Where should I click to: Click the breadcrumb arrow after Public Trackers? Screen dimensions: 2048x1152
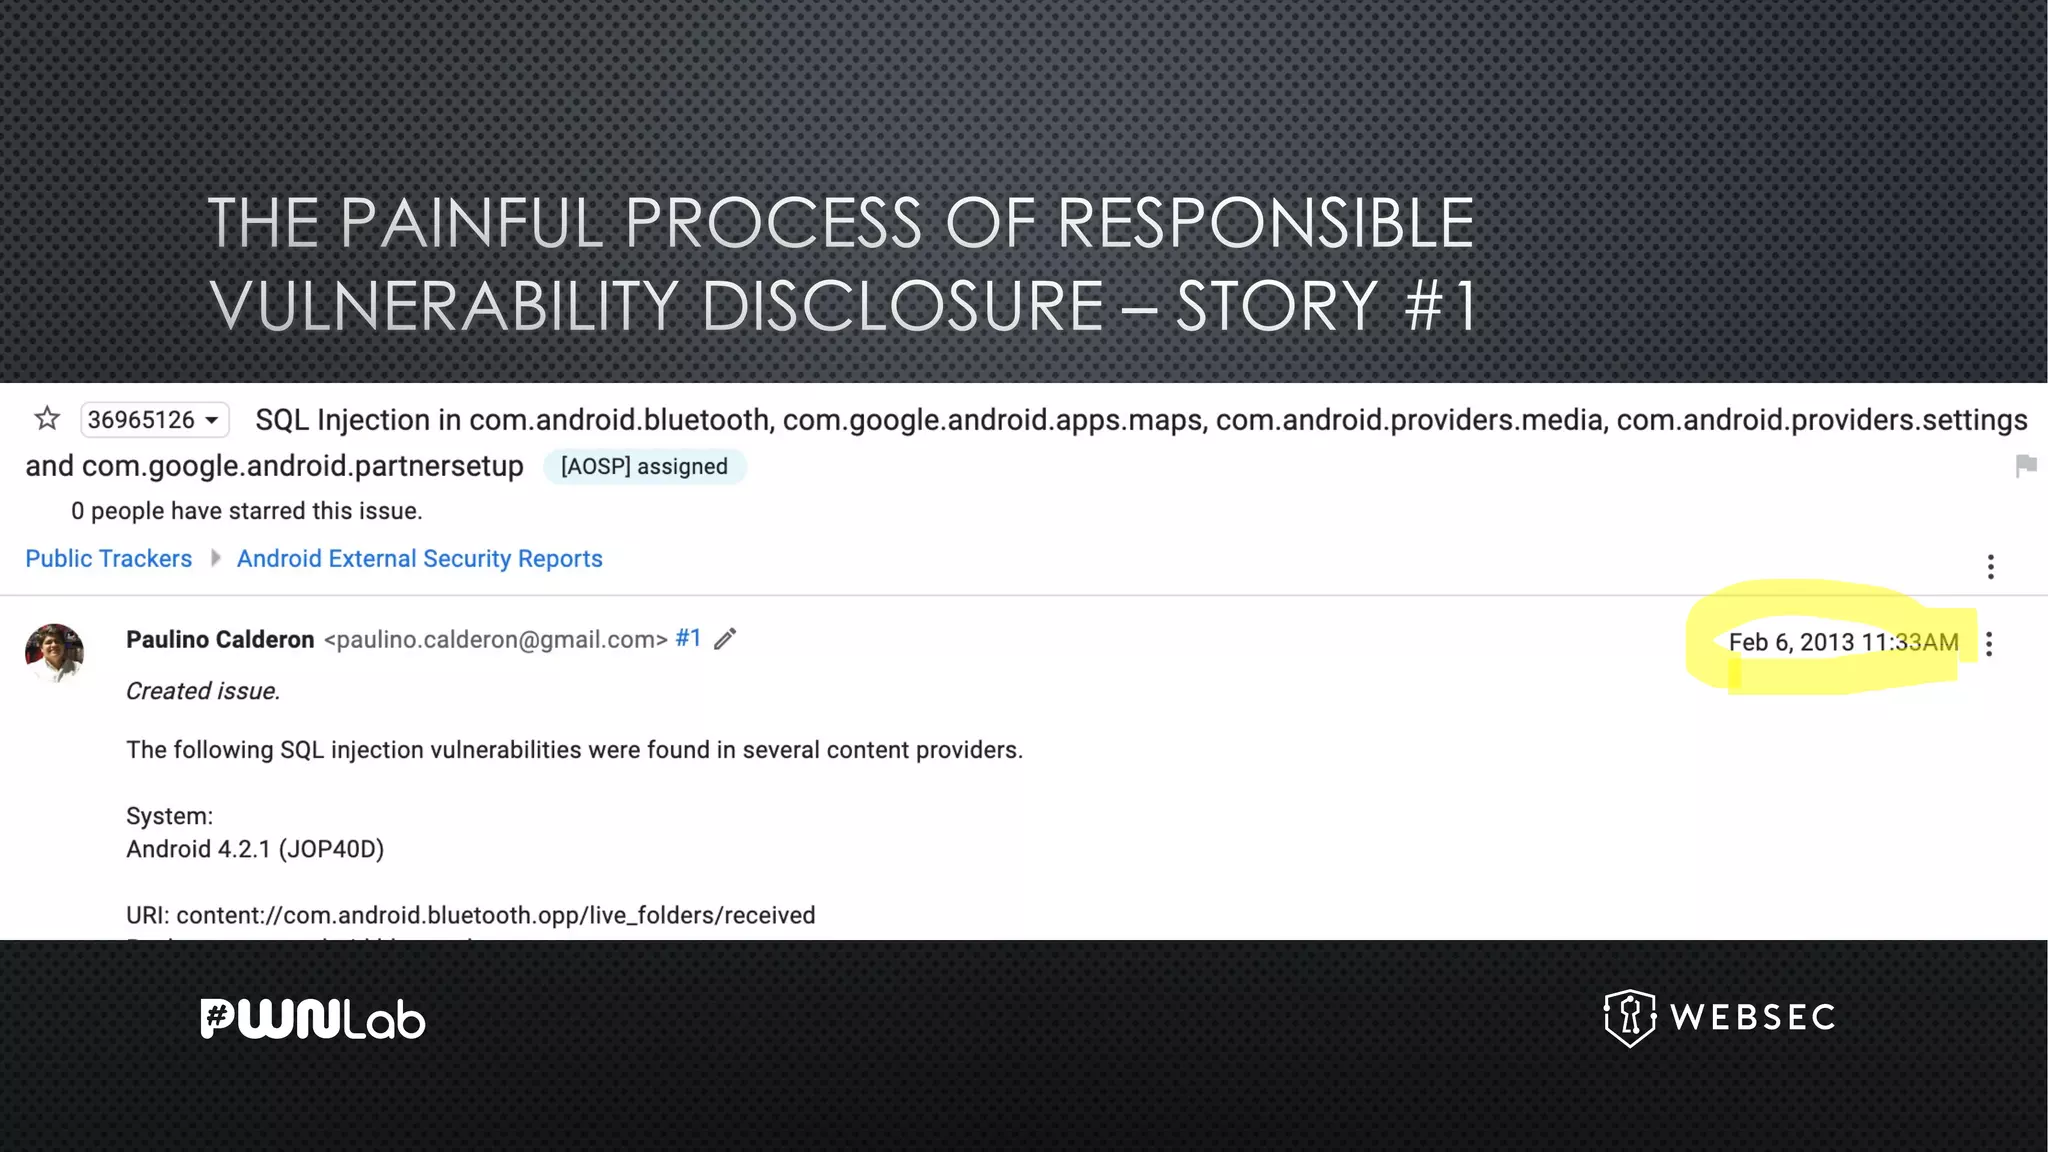[x=215, y=558]
